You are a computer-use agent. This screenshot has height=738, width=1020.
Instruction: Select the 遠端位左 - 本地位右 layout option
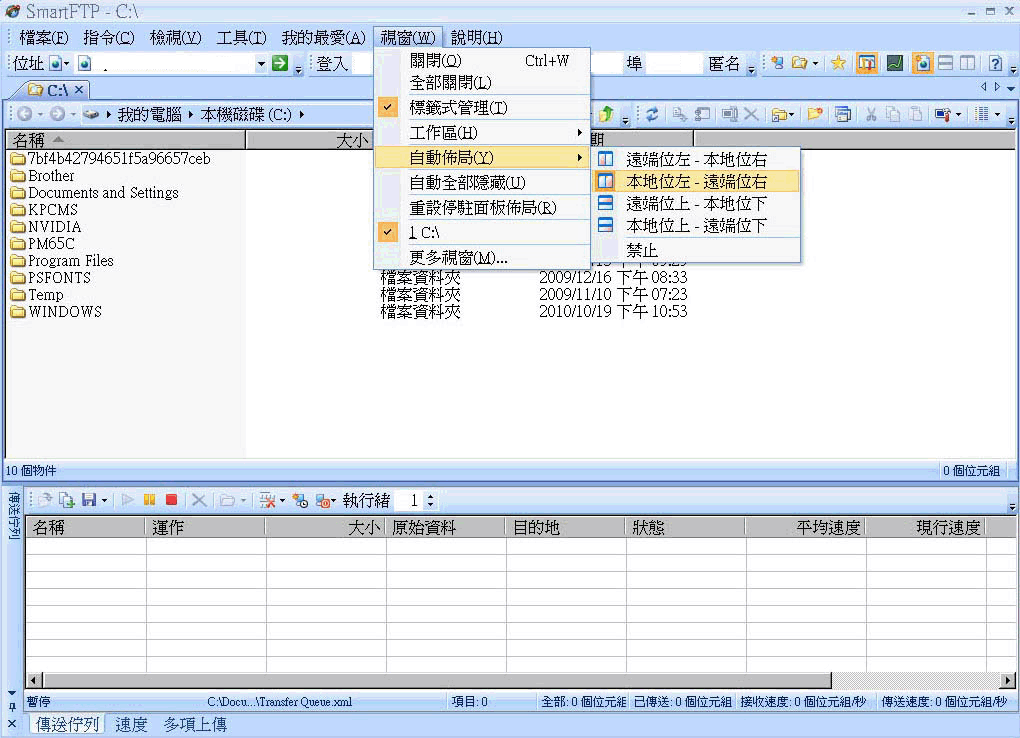tap(697, 159)
